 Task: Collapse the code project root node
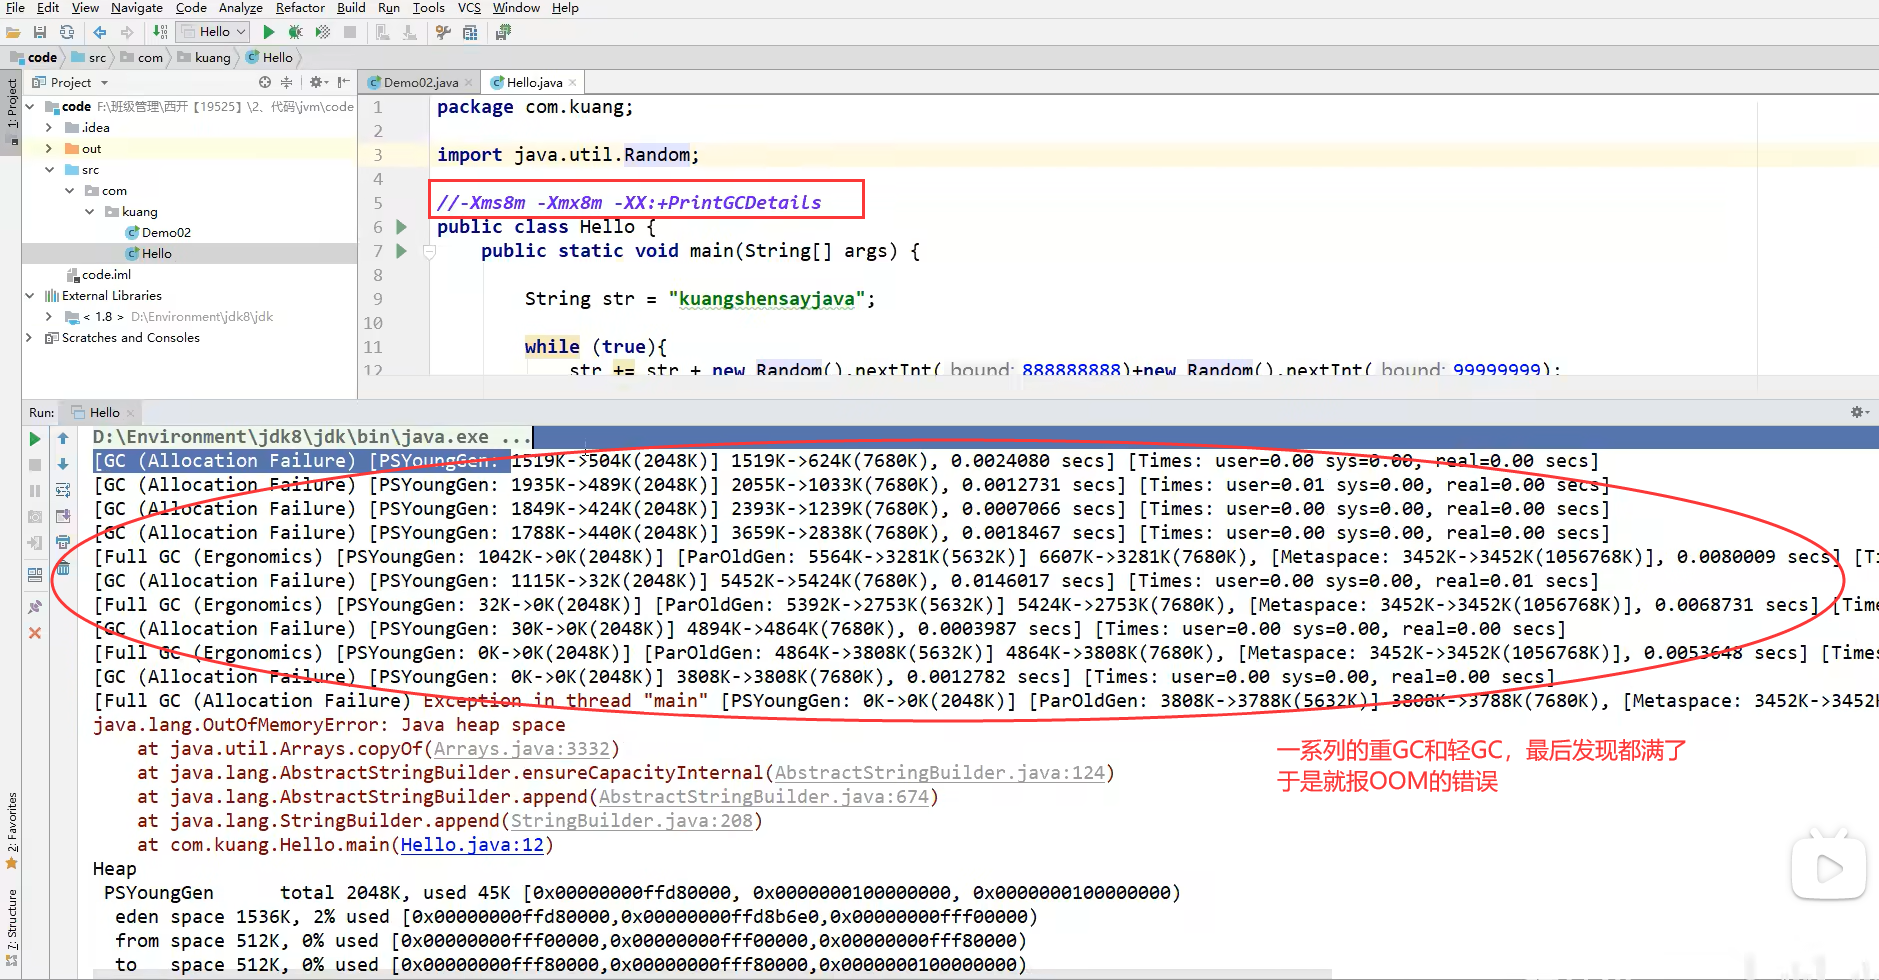pos(30,106)
